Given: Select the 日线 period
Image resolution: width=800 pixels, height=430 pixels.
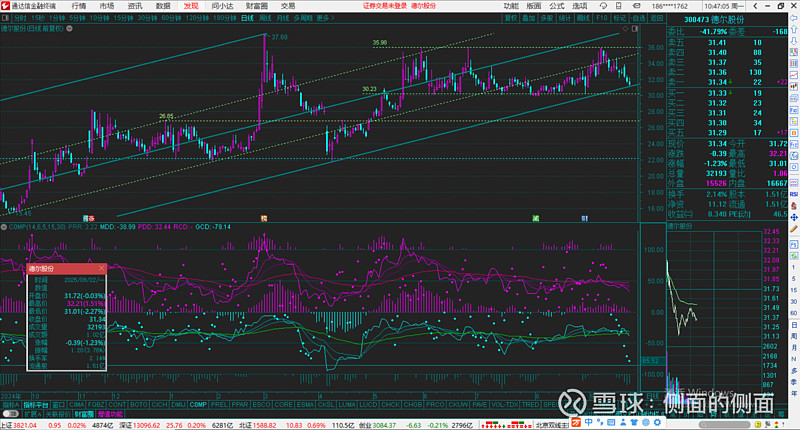Looking at the screenshot, I should pyautogui.click(x=247, y=18).
